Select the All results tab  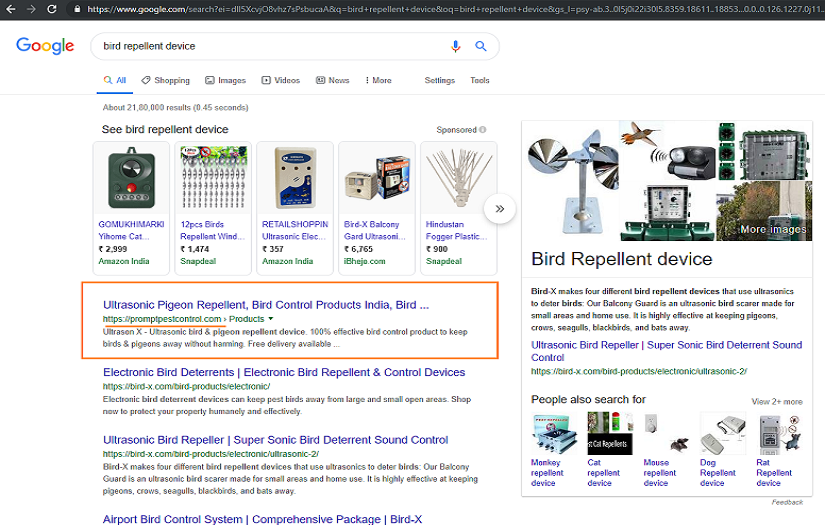pyautogui.click(x=115, y=80)
